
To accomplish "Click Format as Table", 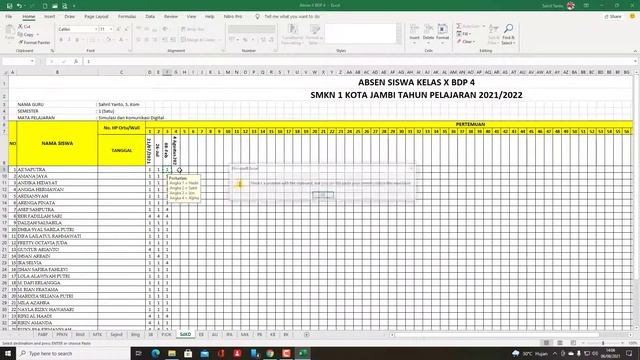I will (314, 34).
